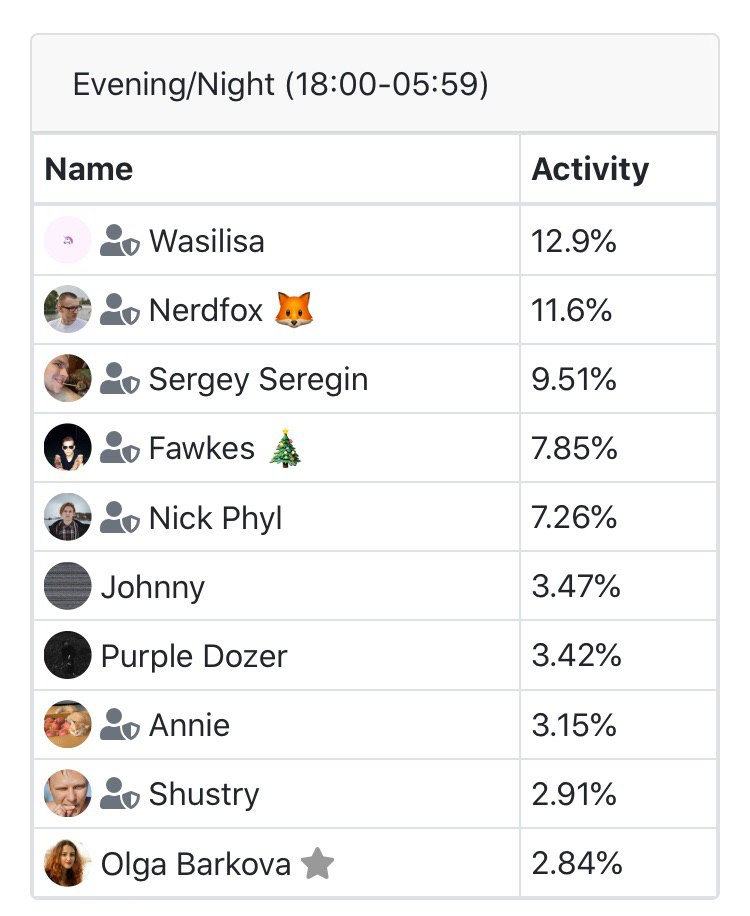Click the admin badge icon next to Nick Phyl
The image size is (750, 916).
[120, 518]
